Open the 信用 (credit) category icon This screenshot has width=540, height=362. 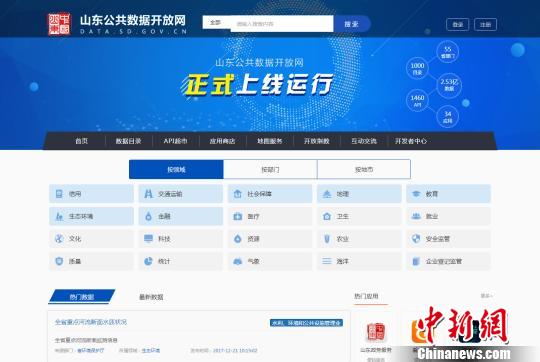pos(59,194)
